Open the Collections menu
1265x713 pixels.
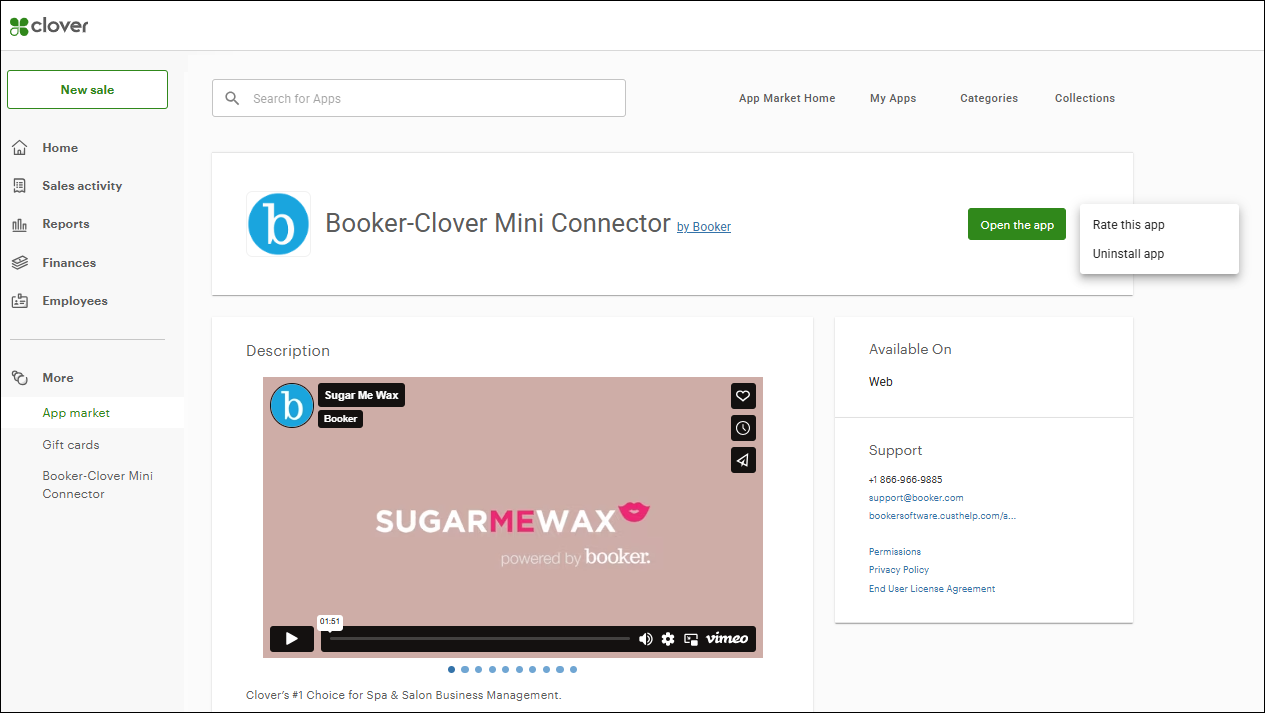[x=1084, y=97]
